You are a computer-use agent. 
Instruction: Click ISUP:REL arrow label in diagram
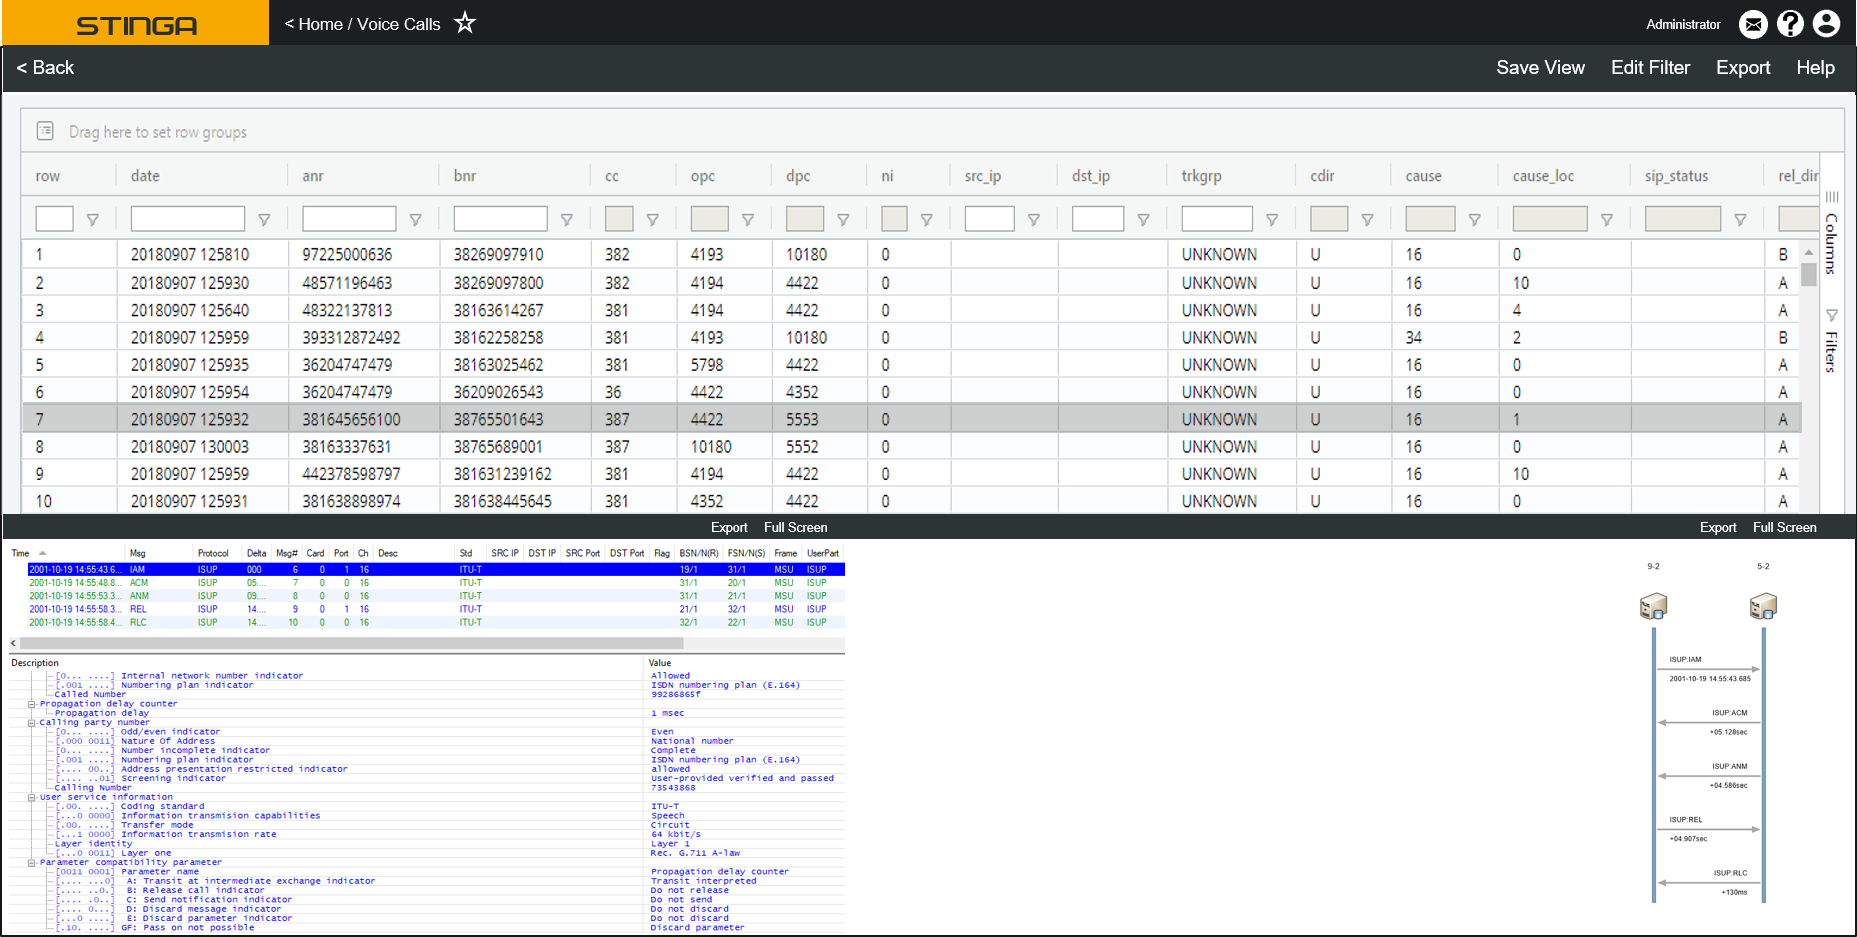pyautogui.click(x=1685, y=820)
